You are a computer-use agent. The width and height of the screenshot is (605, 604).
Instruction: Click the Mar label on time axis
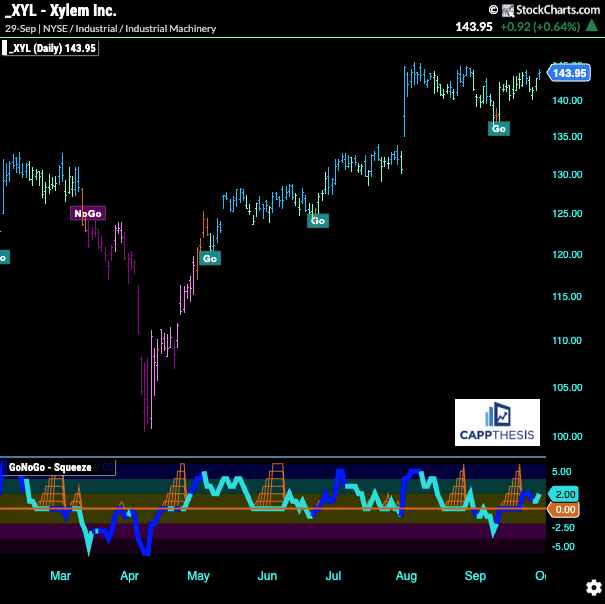[61, 576]
